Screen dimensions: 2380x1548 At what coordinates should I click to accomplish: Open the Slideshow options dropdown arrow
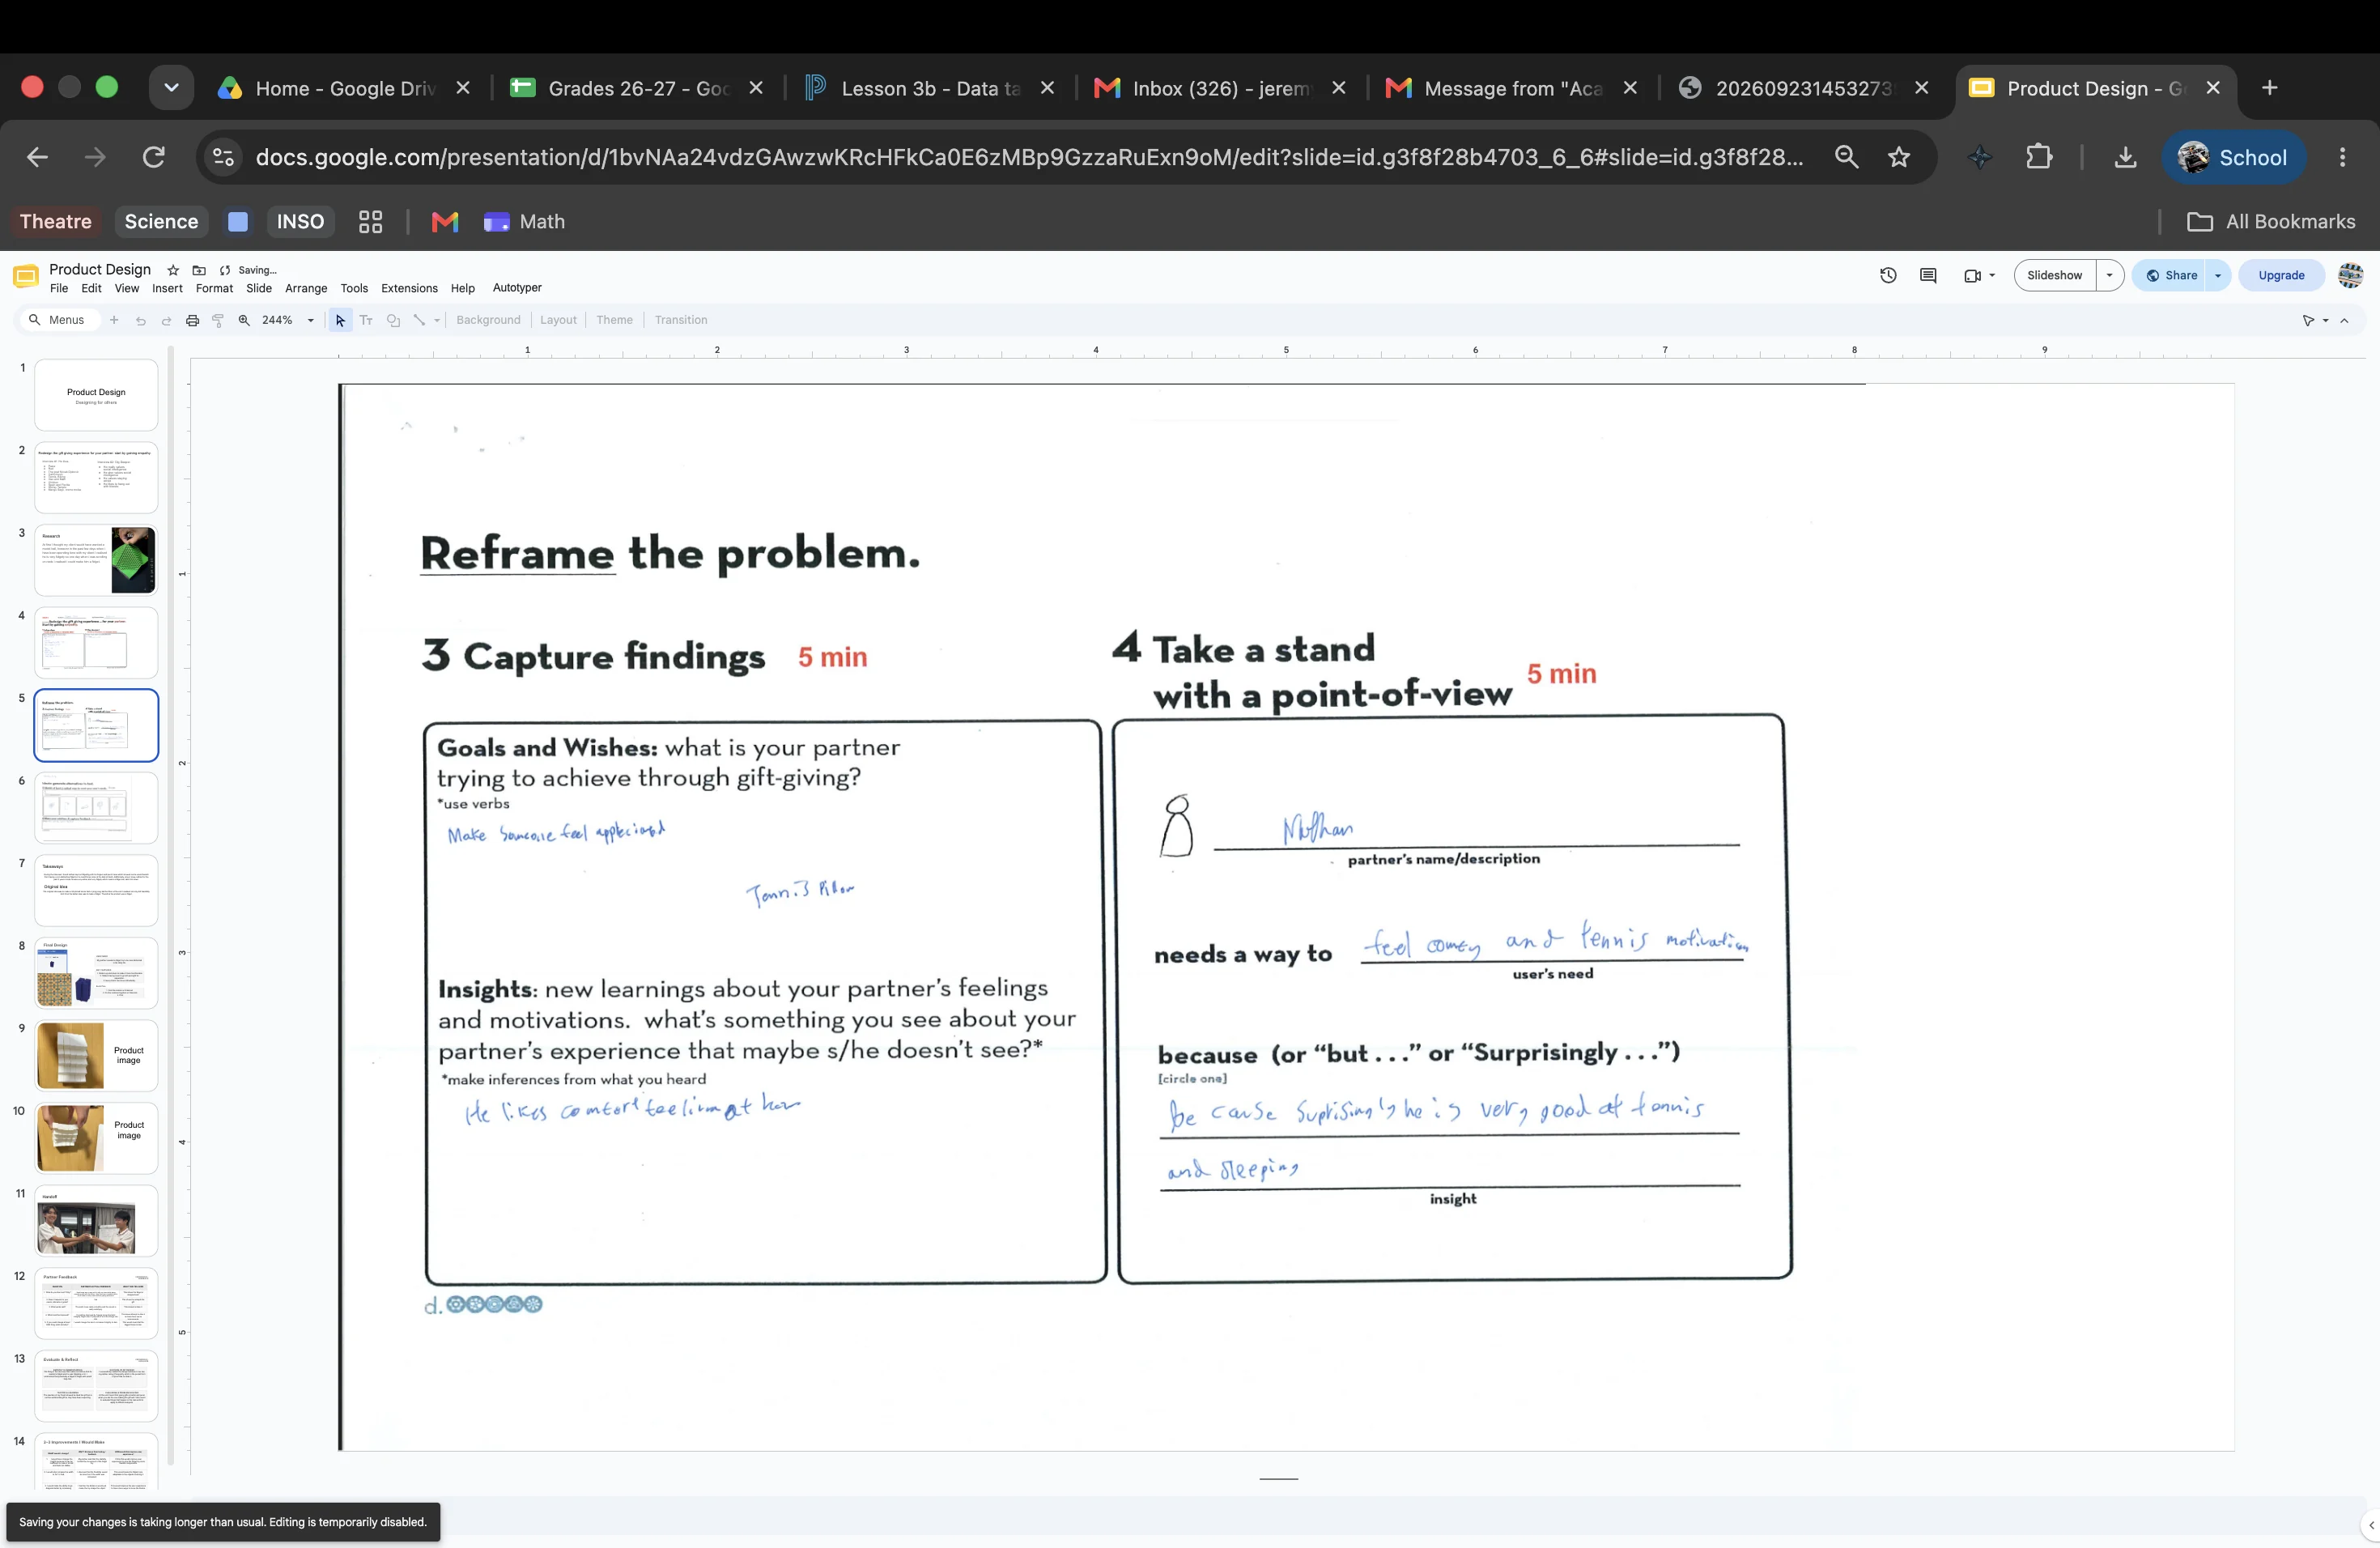point(2109,275)
